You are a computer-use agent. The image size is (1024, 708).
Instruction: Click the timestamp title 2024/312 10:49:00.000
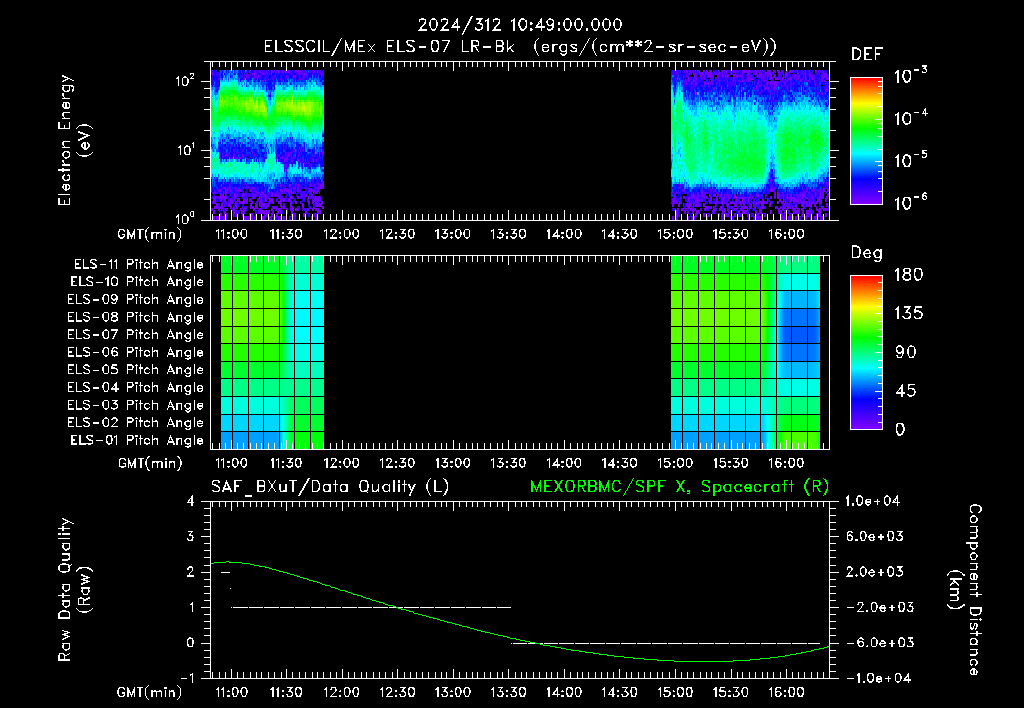520,25
